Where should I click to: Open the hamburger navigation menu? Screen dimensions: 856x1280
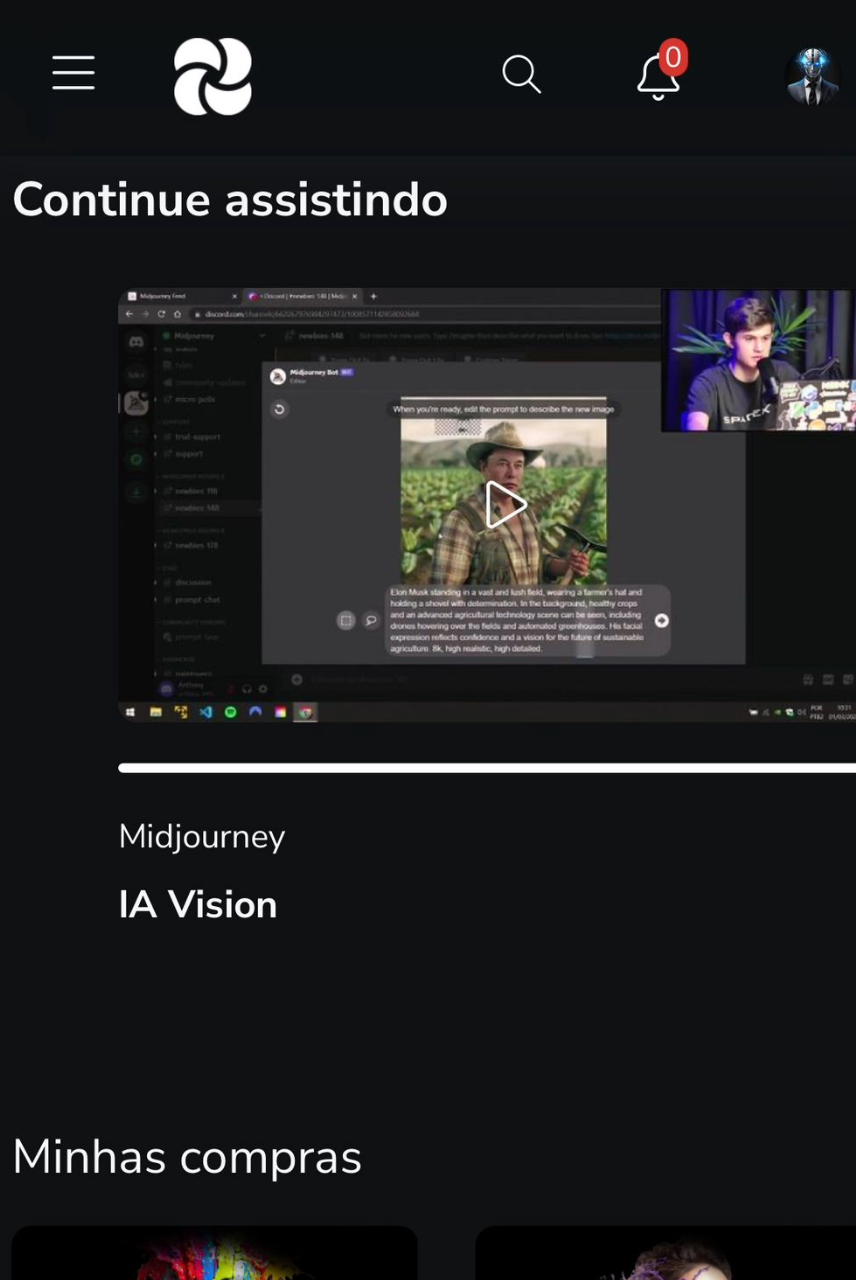(x=73, y=73)
